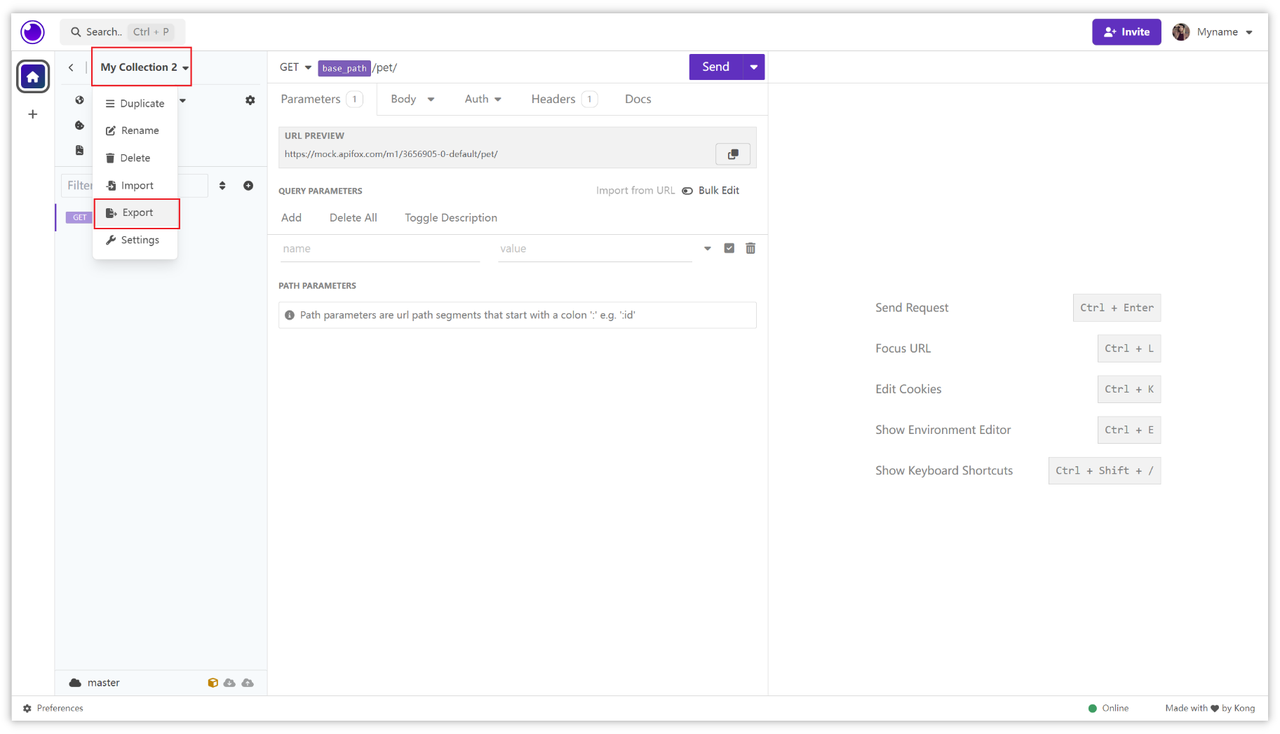The image size is (1280, 734).
Task: Click Made with heart by Kong
Action: 1210,708
